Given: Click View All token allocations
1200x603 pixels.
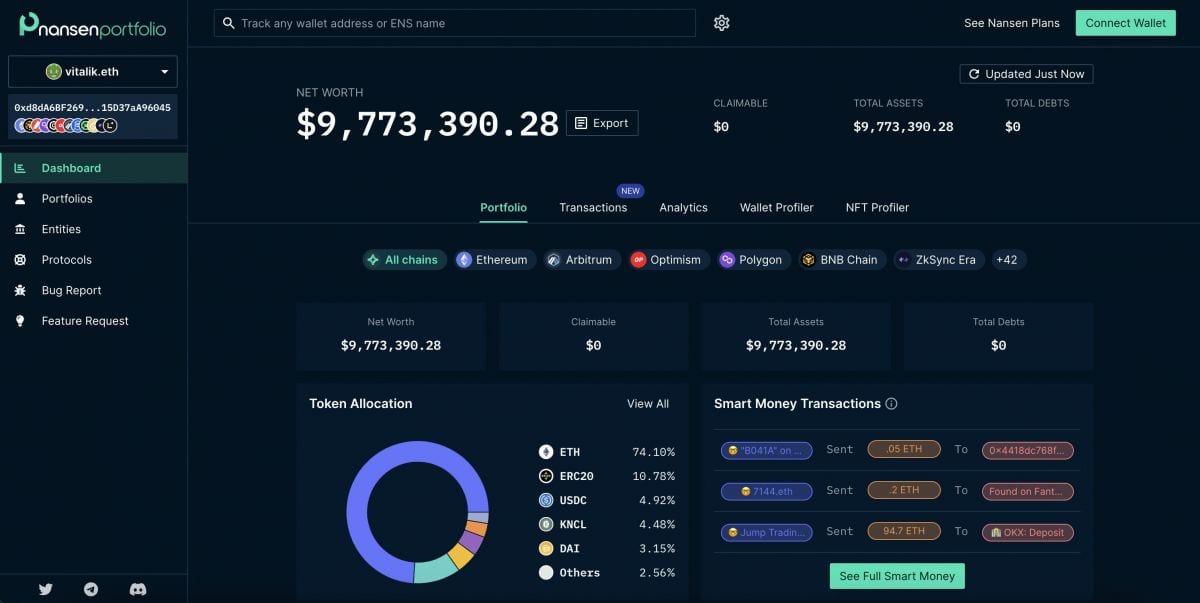Looking at the screenshot, I should [x=647, y=403].
